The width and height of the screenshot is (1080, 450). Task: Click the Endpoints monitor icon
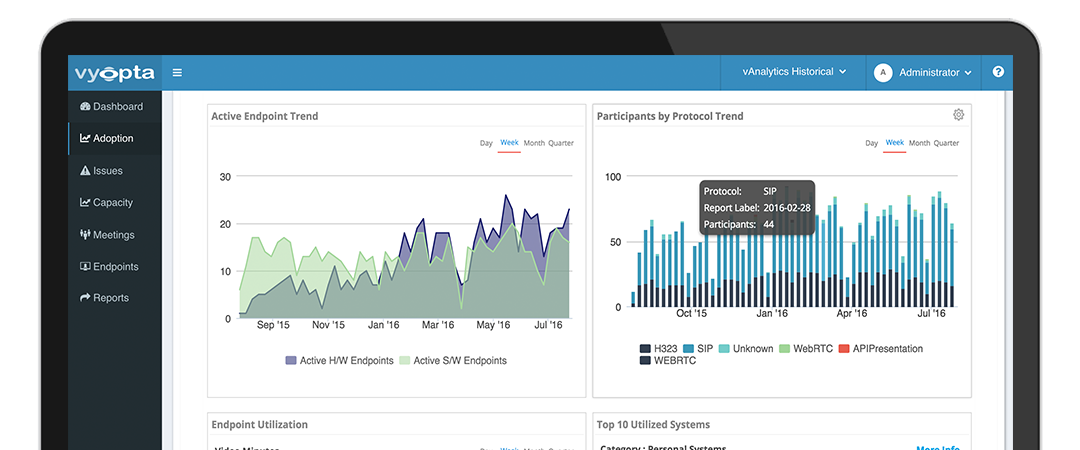pos(85,266)
